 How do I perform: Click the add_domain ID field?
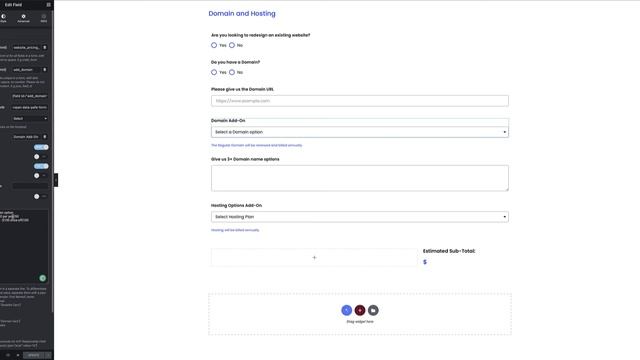click(x=27, y=70)
